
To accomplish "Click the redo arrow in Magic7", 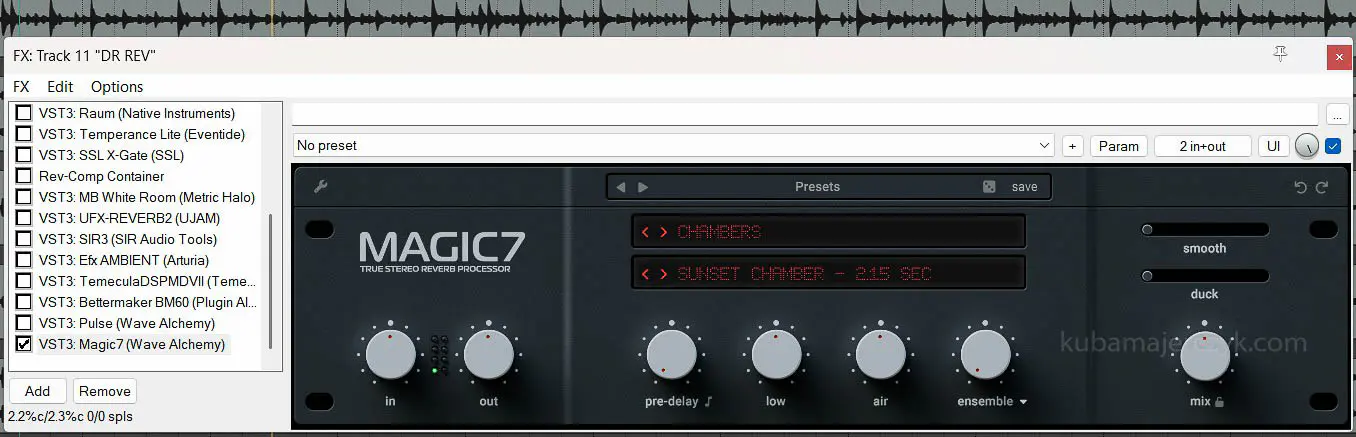I will [1322, 187].
